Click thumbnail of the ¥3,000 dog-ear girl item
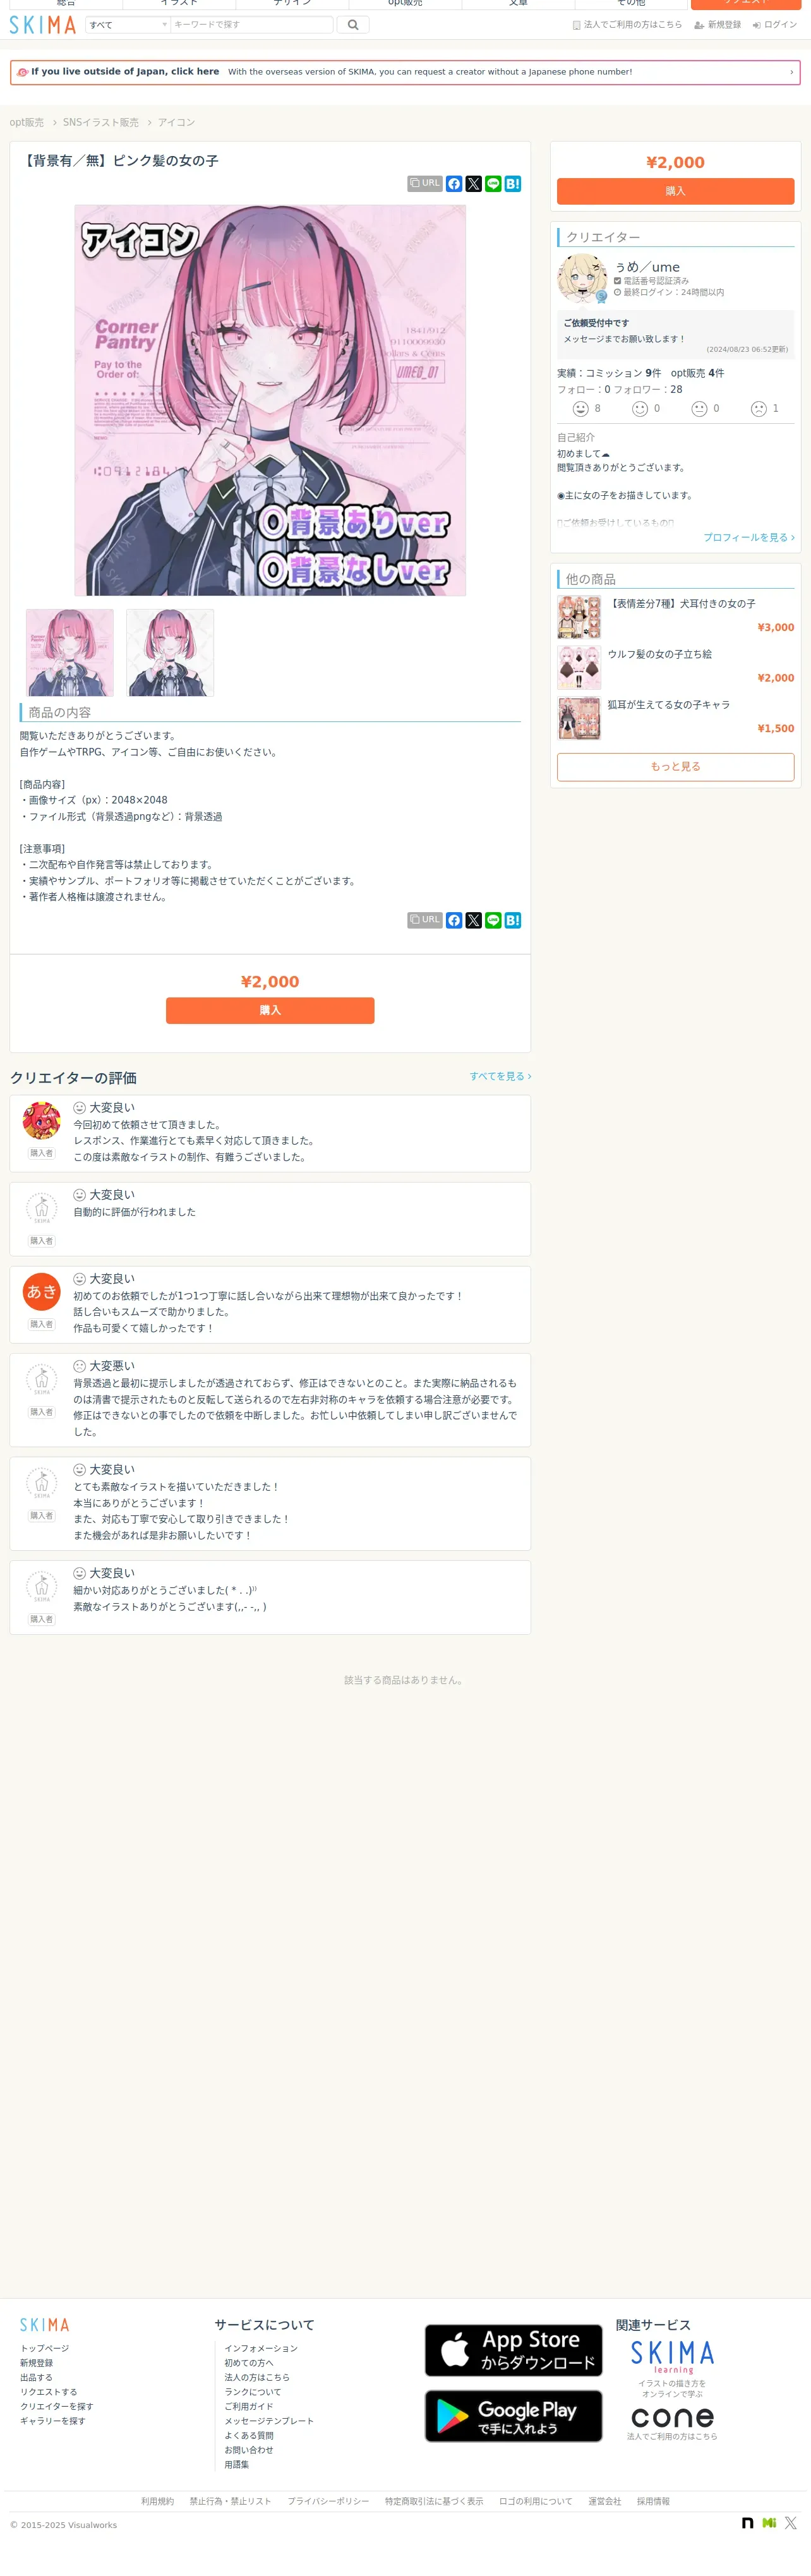The width and height of the screenshot is (811, 2576). point(579,617)
